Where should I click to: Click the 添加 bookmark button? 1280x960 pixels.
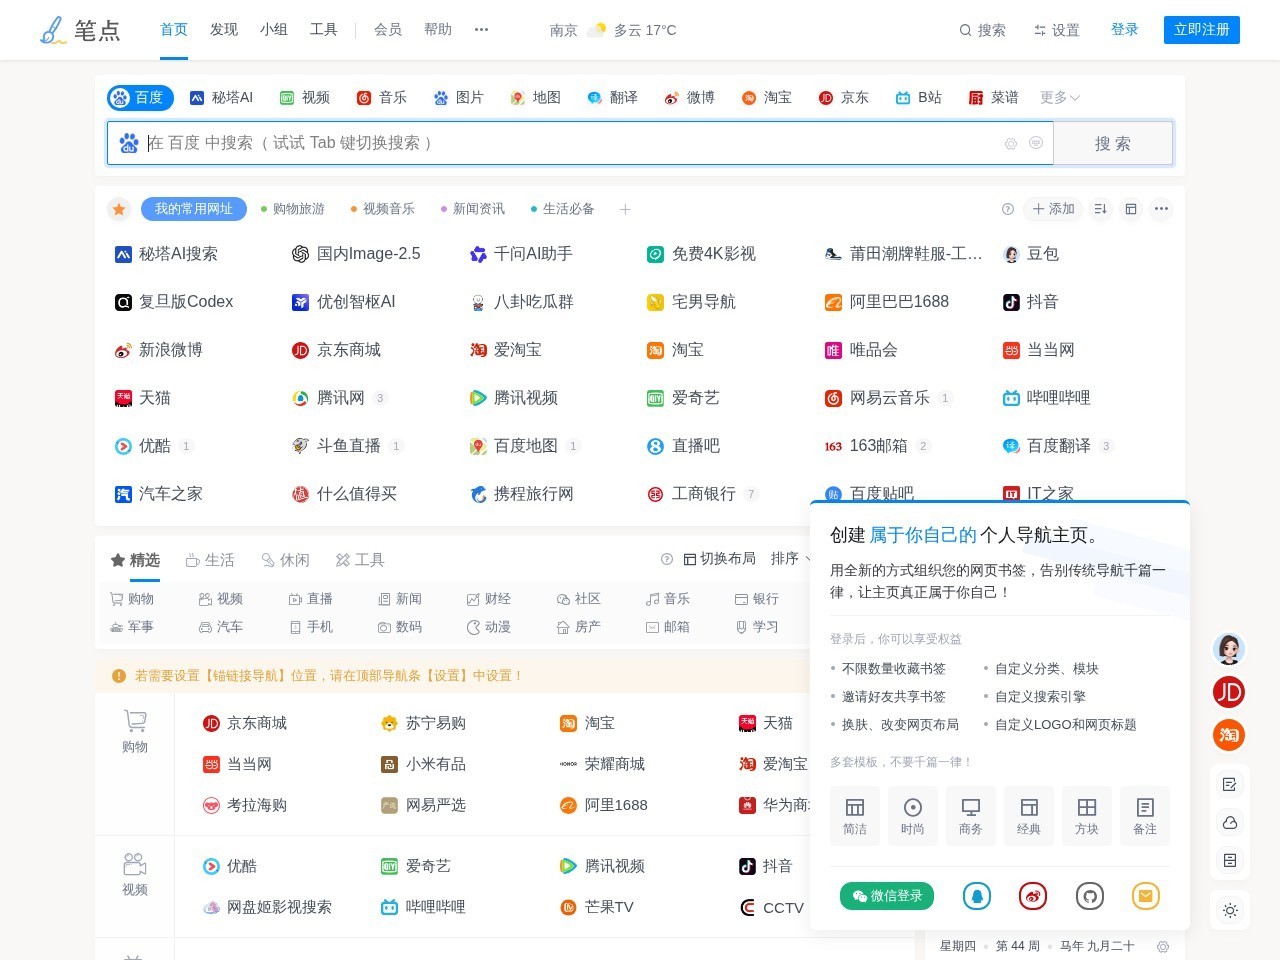click(x=1054, y=209)
